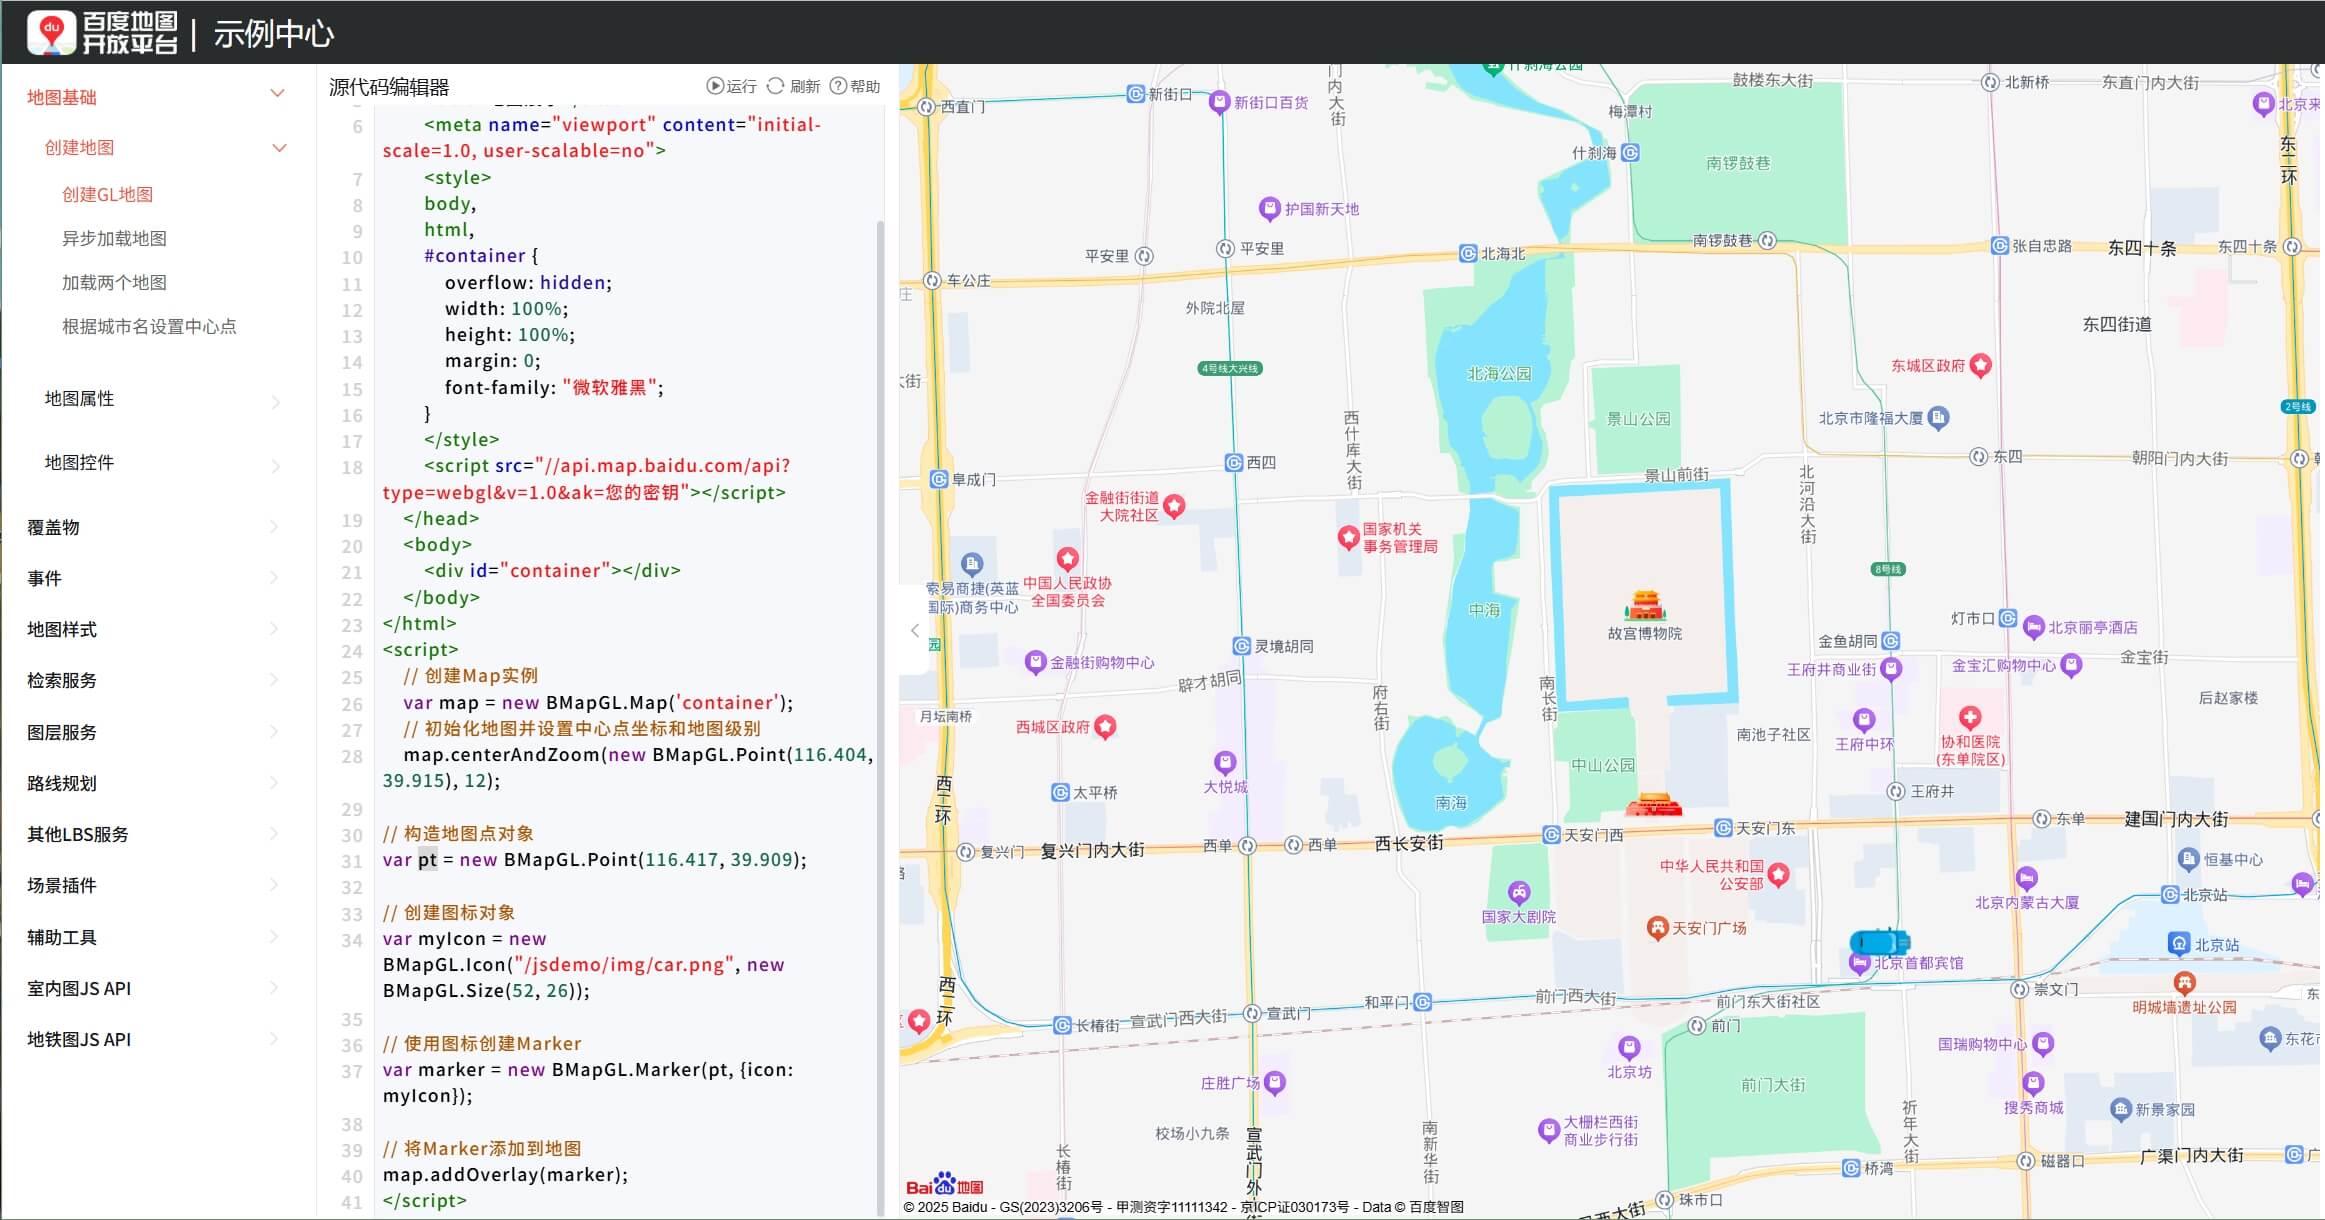Click the 8号线 line badge

click(x=1888, y=569)
